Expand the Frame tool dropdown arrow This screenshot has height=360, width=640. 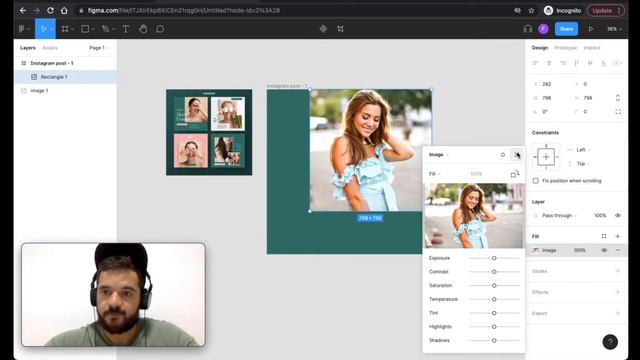[72, 29]
